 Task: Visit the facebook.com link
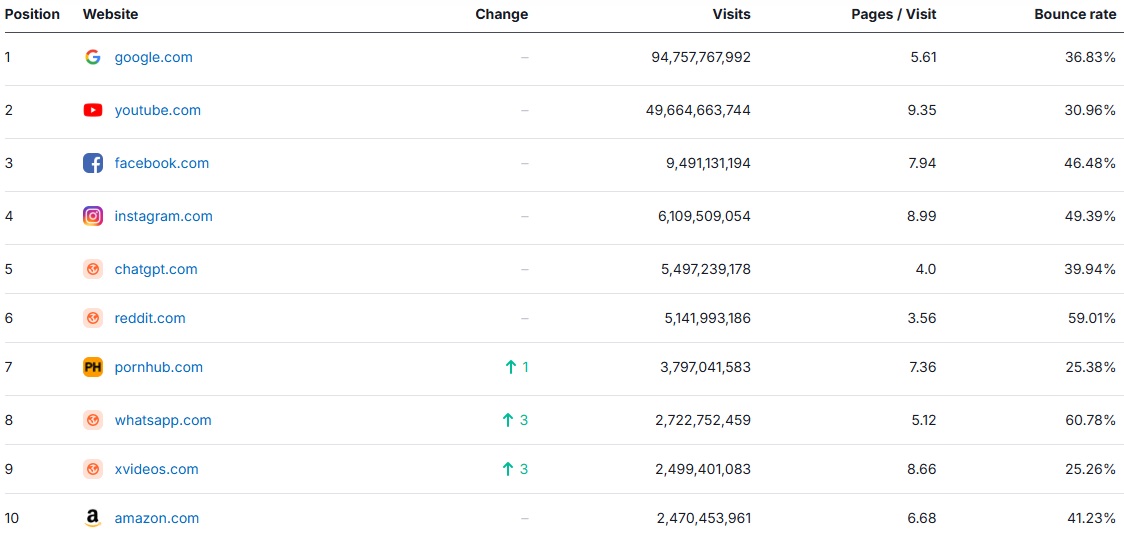161,163
